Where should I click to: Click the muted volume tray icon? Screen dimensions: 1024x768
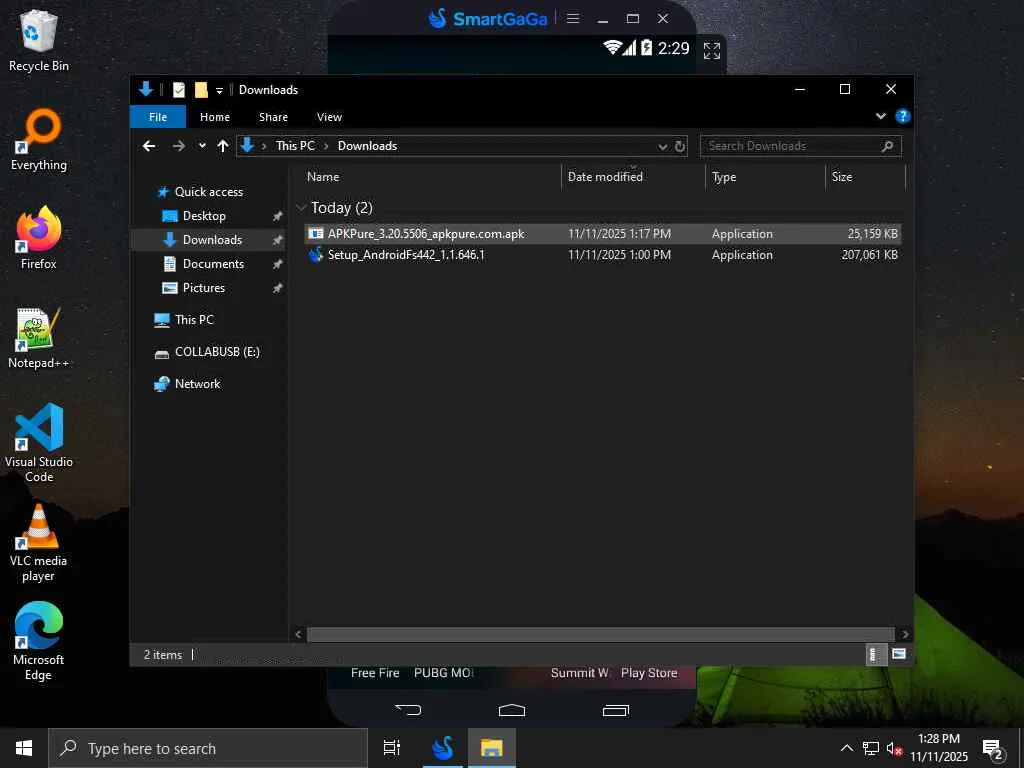coord(894,749)
